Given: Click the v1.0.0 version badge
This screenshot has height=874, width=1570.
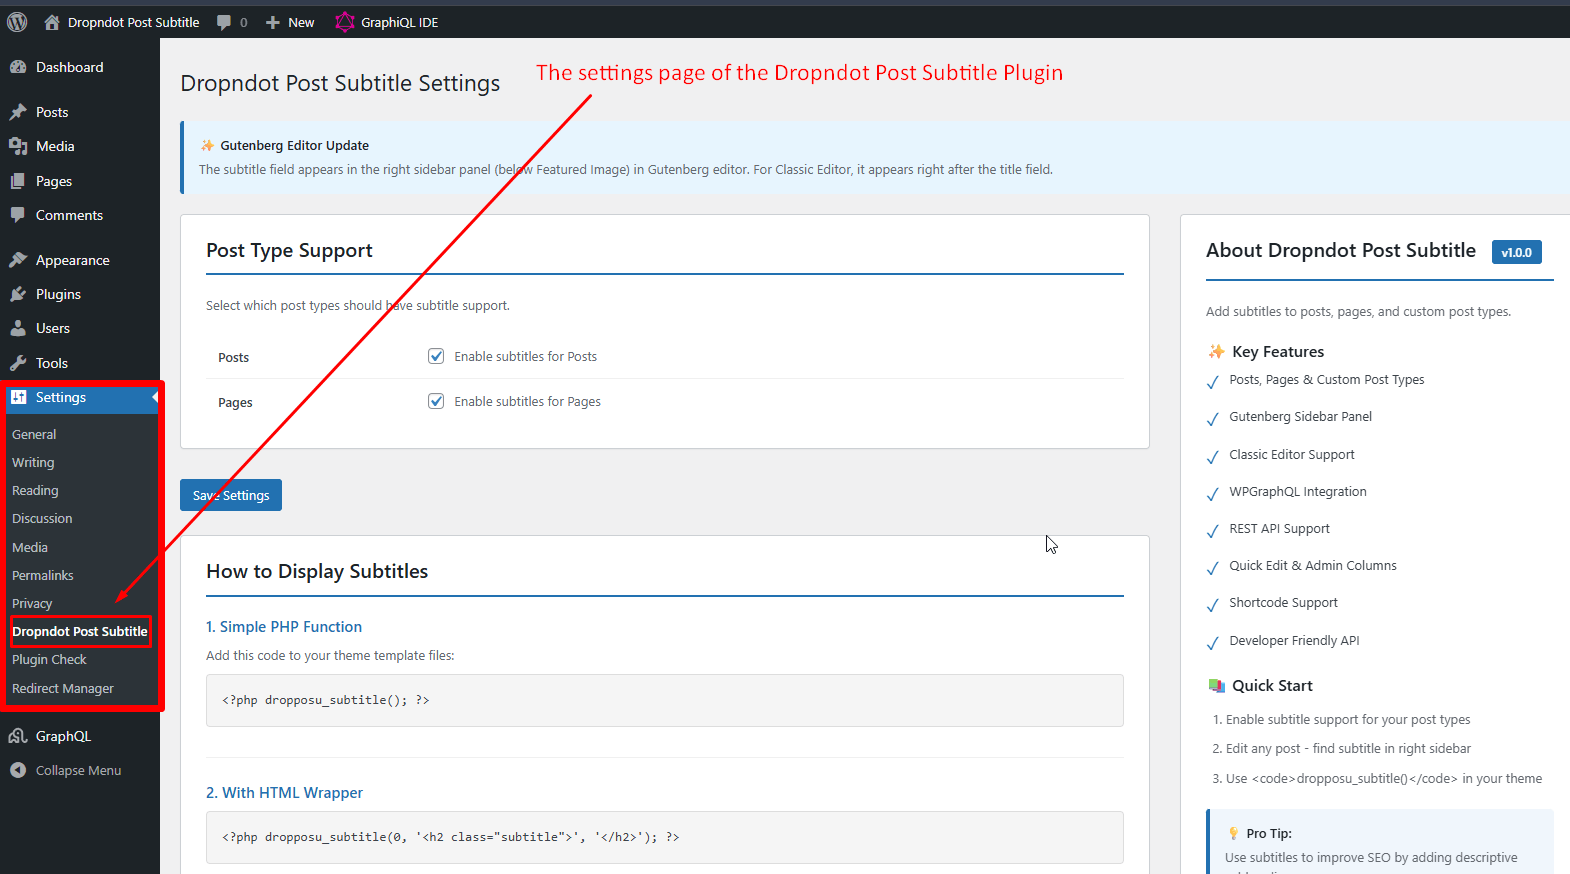Looking at the screenshot, I should tap(1516, 252).
